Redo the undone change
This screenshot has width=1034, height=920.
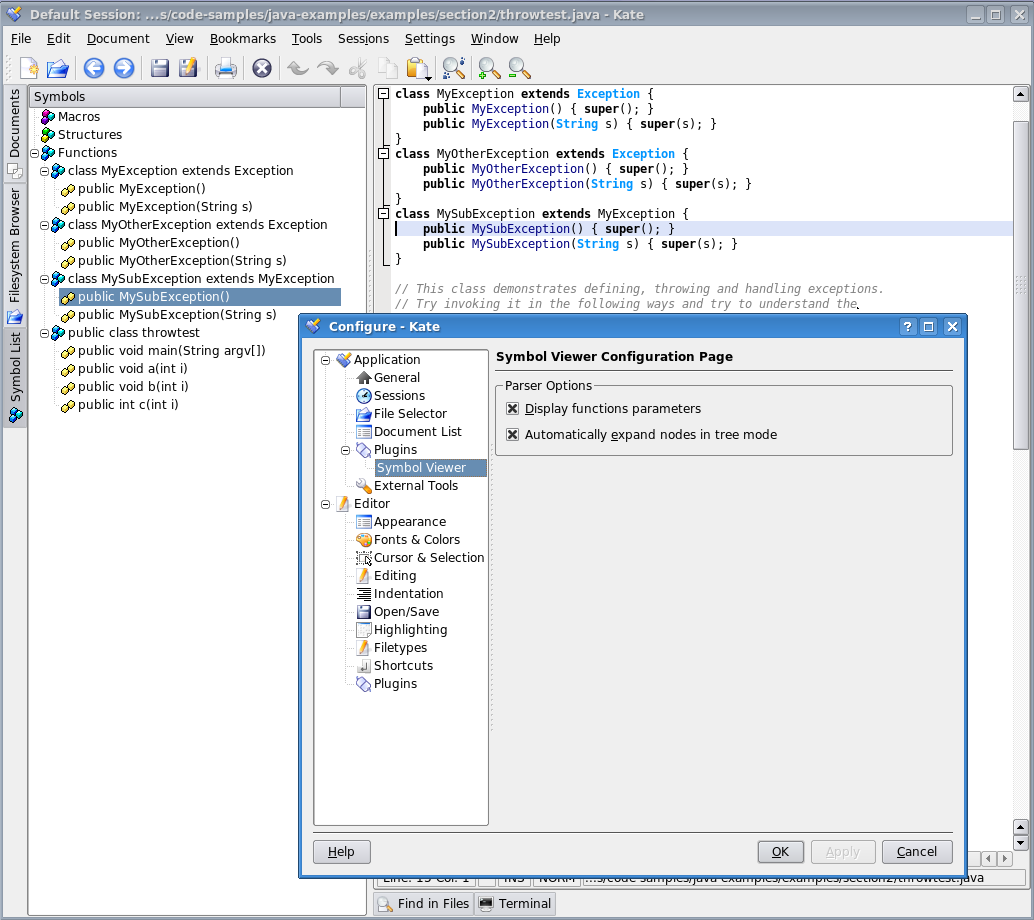pos(328,68)
